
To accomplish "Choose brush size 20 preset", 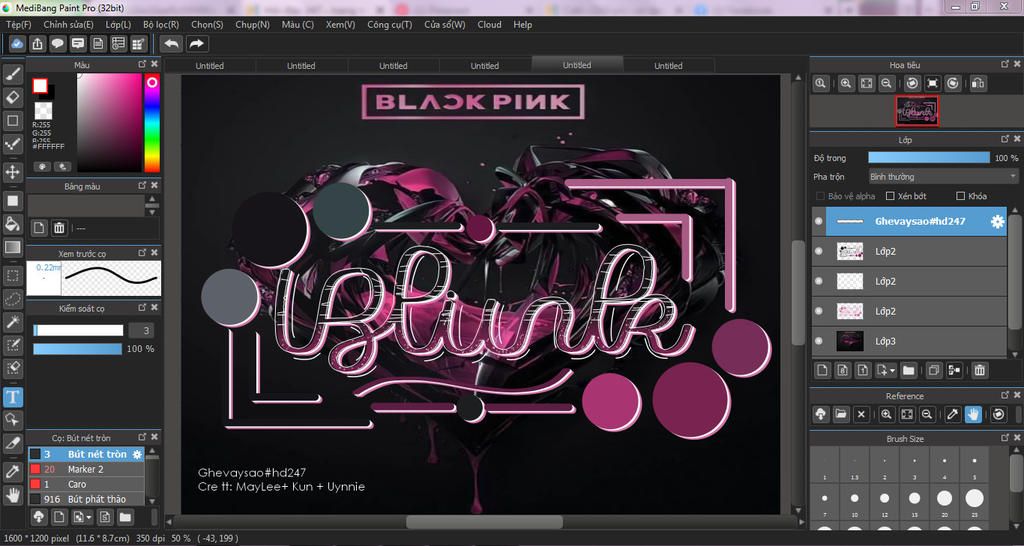I will pyautogui.click(x=945, y=501).
